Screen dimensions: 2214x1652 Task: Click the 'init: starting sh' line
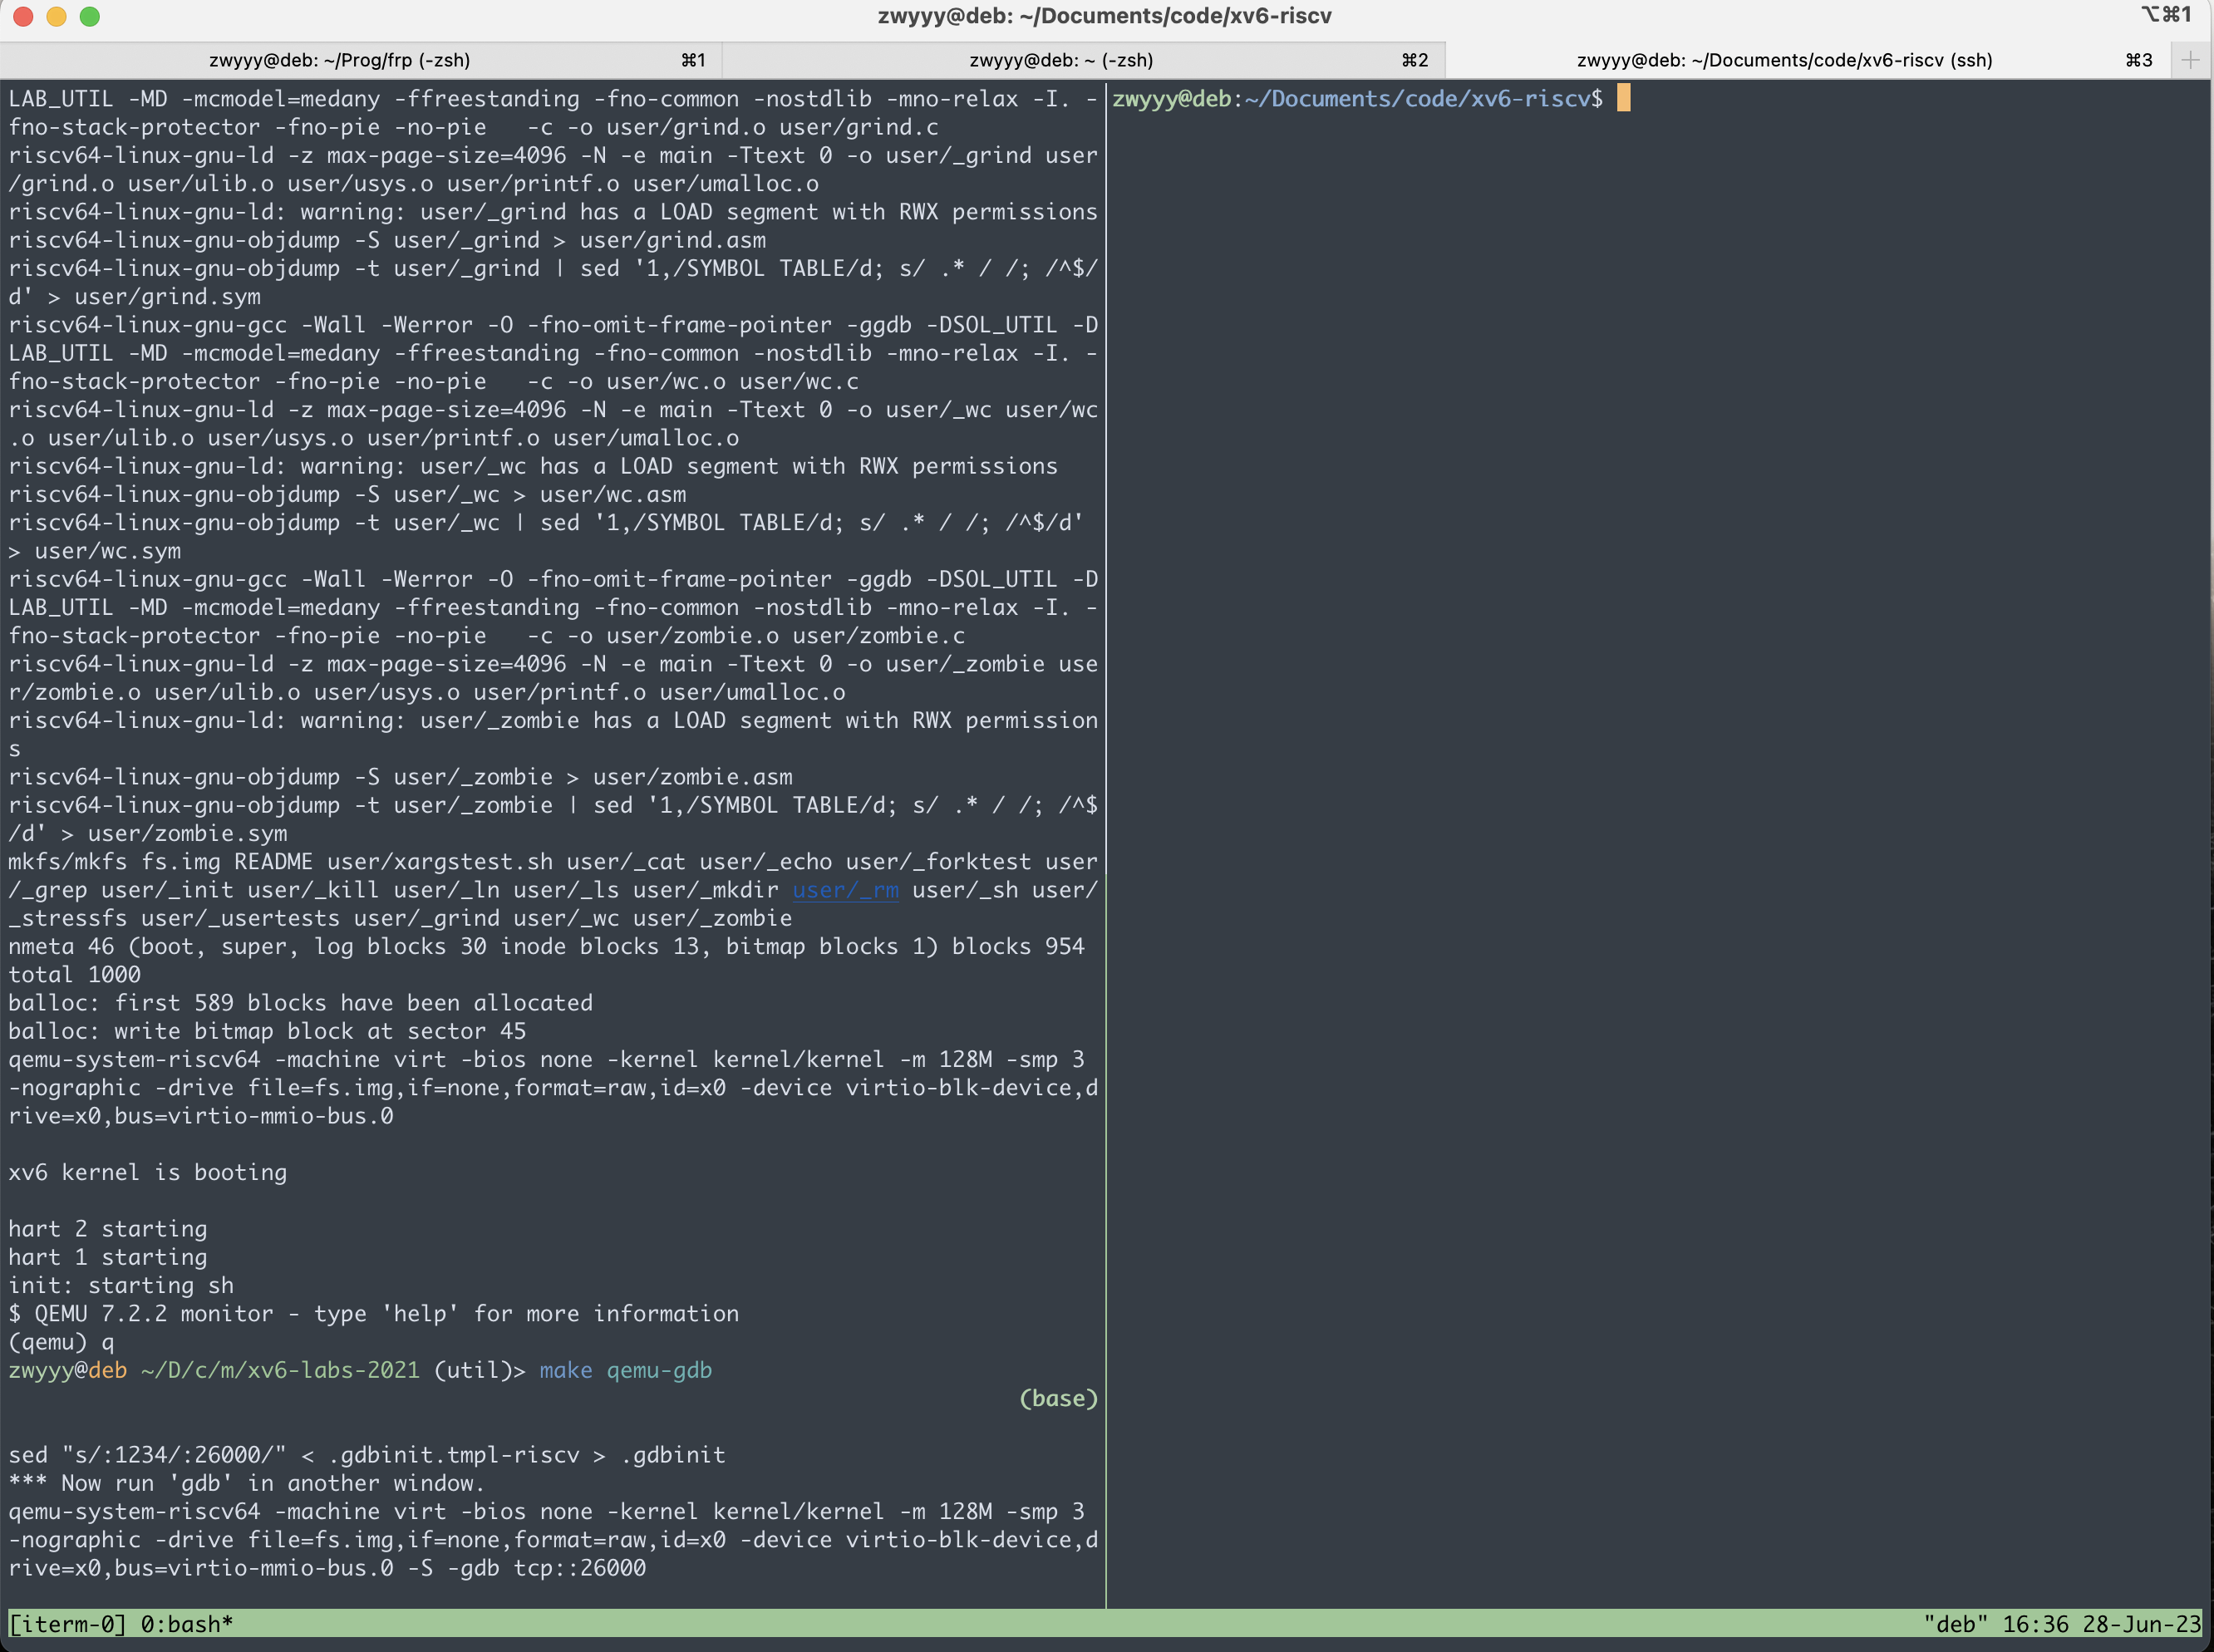[121, 1285]
